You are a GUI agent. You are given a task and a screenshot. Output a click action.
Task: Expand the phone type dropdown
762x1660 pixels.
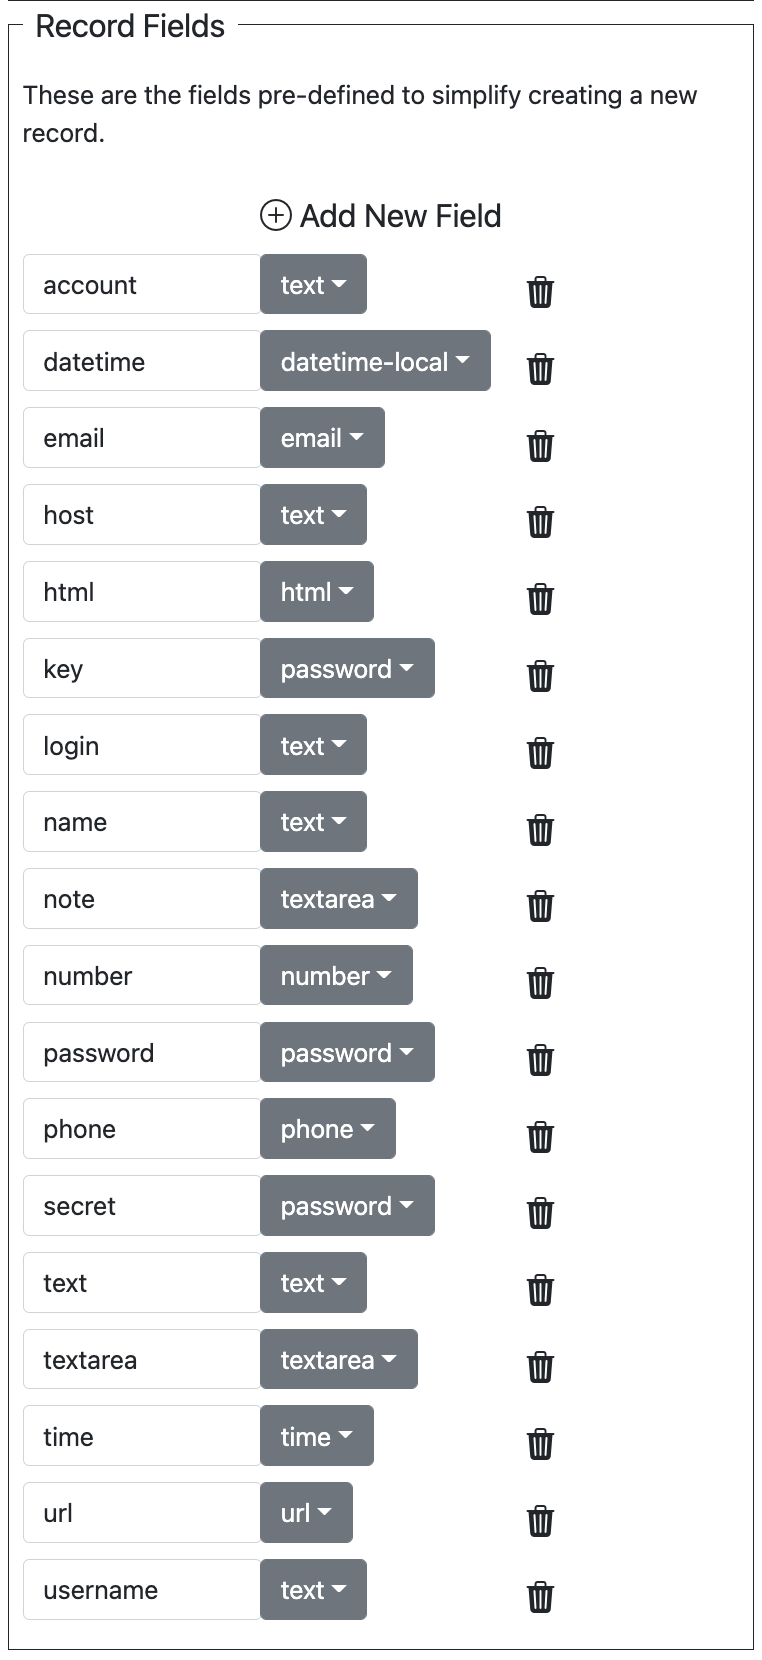(x=328, y=1129)
